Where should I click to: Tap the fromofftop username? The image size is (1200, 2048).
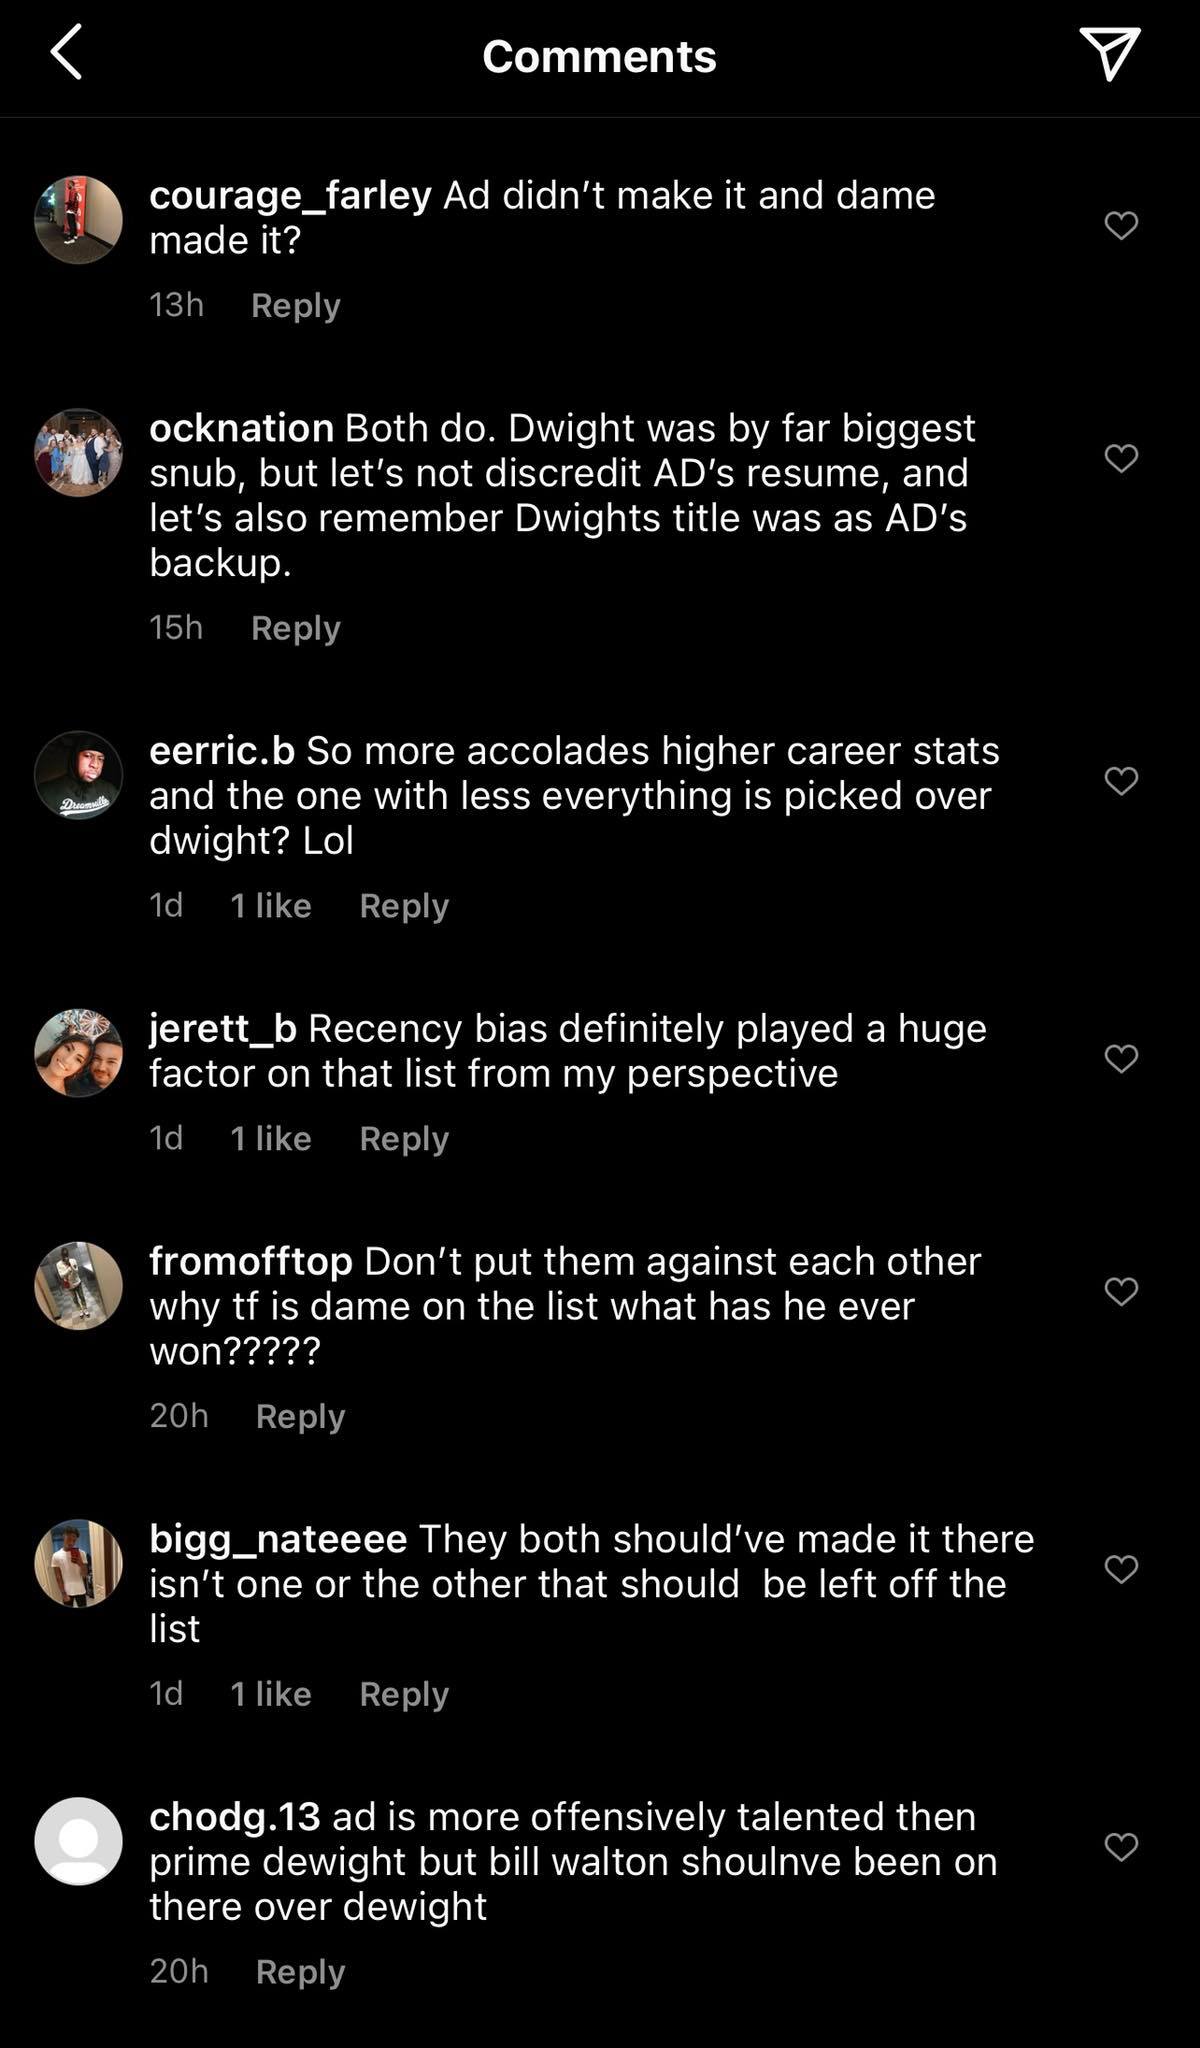coord(250,1262)
